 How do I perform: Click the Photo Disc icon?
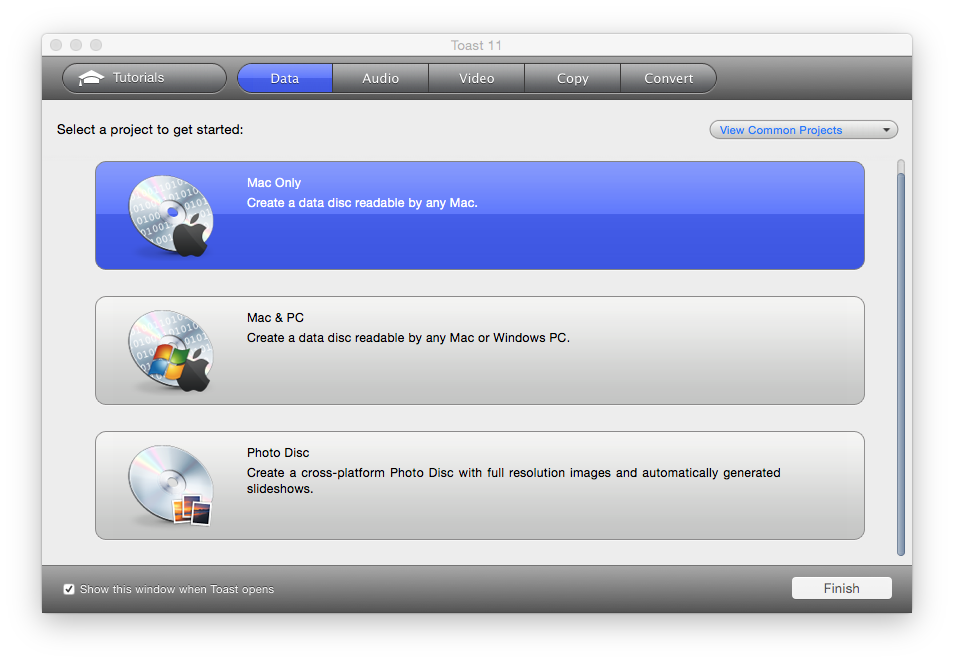click(171, 485)
